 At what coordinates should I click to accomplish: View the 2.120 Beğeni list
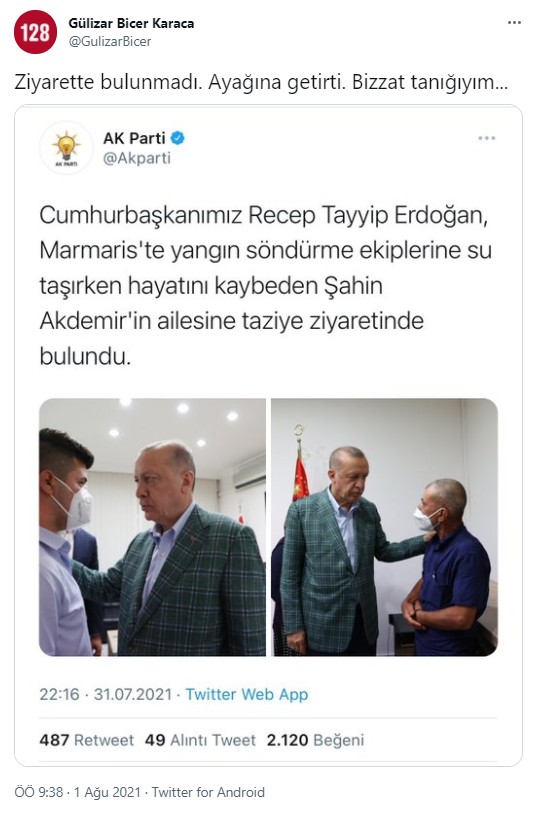[315, 740]
